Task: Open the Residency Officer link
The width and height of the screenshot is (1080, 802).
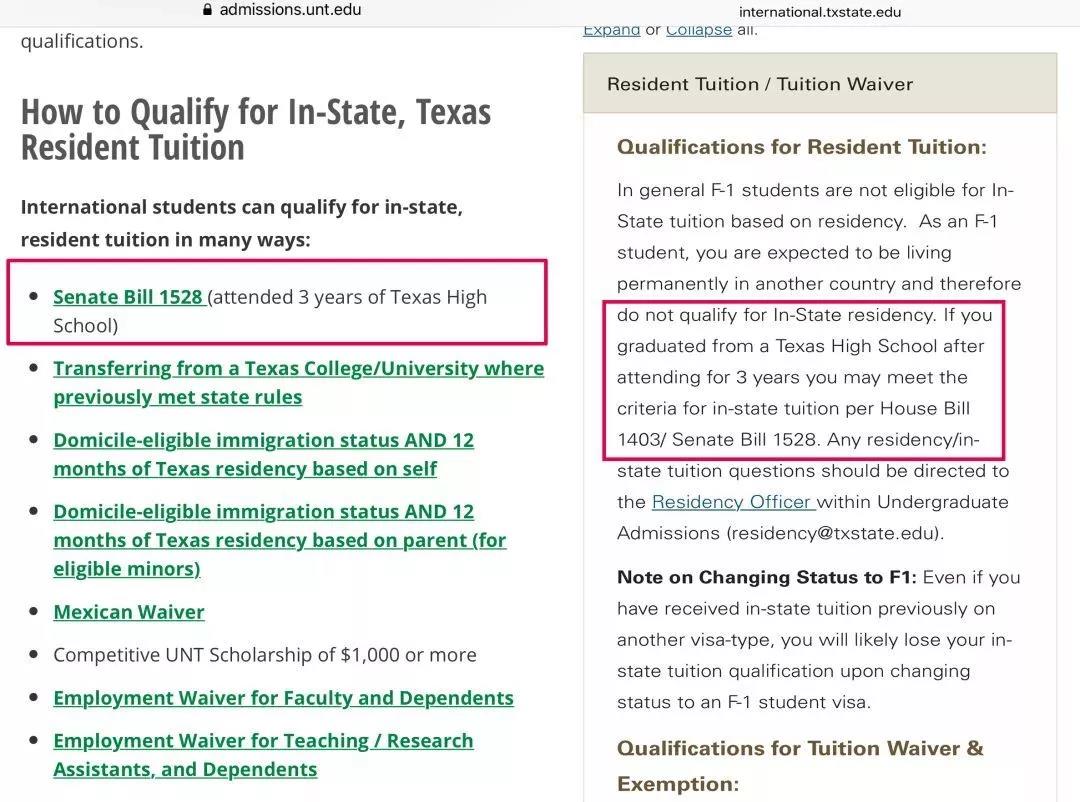Action: [734, 502]
